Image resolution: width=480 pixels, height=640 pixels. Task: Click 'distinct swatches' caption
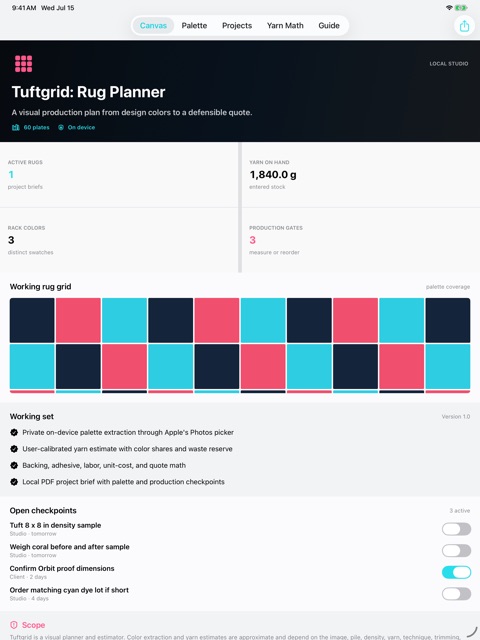coord(31,253)
